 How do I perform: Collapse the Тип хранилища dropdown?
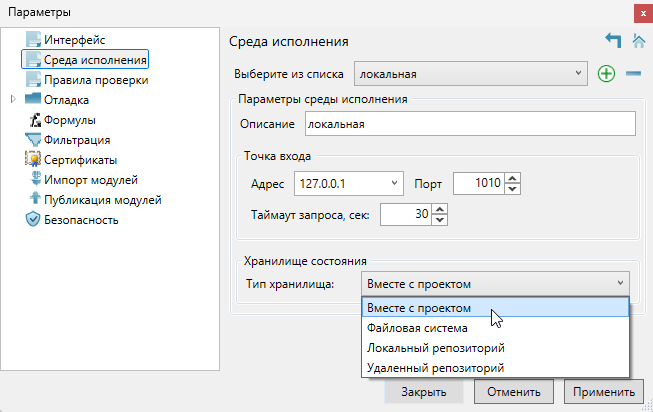pyautogui.click(x=621, y=284)
